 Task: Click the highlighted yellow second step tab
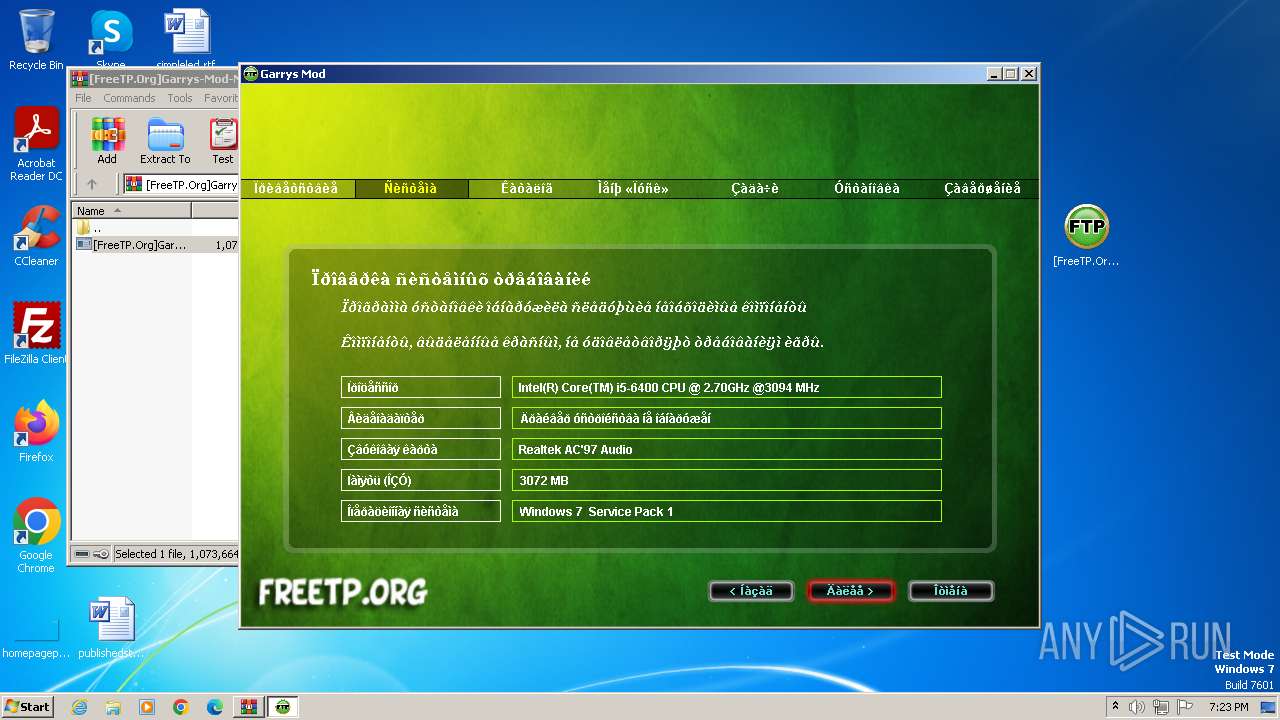pyautogui.click(x=411, y=188)
